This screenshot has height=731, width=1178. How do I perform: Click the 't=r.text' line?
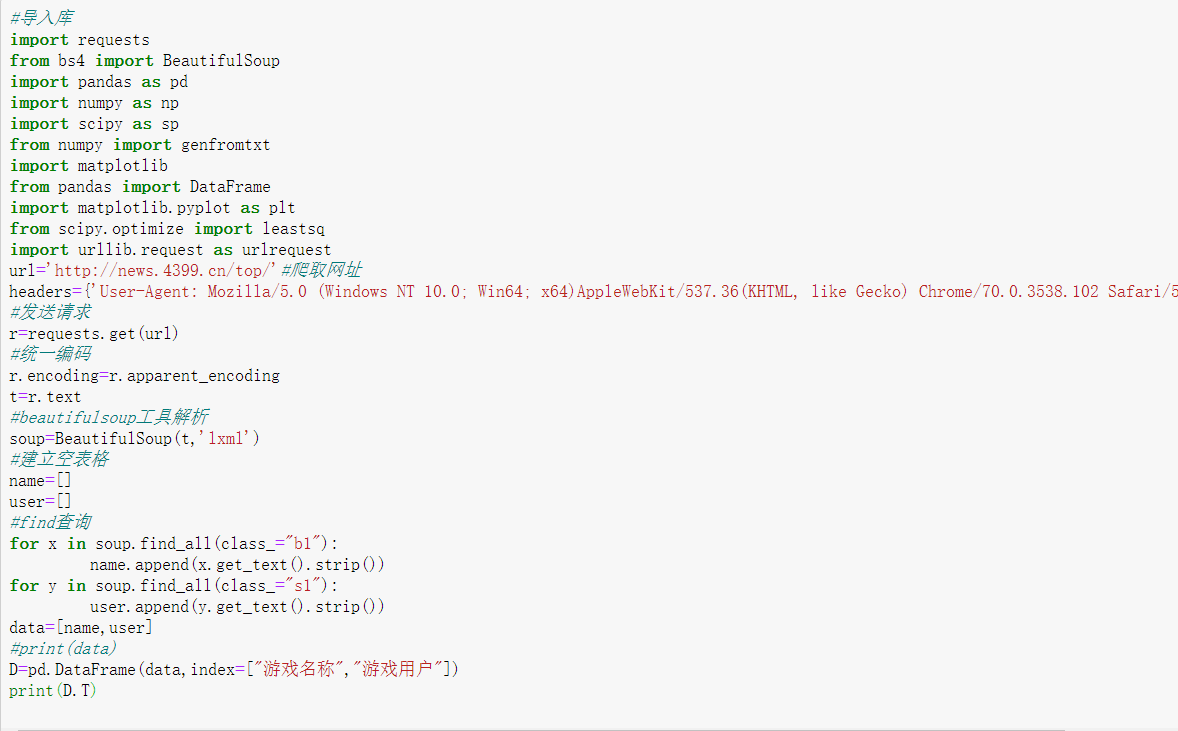pyautogui.click(x=45, y=397)
